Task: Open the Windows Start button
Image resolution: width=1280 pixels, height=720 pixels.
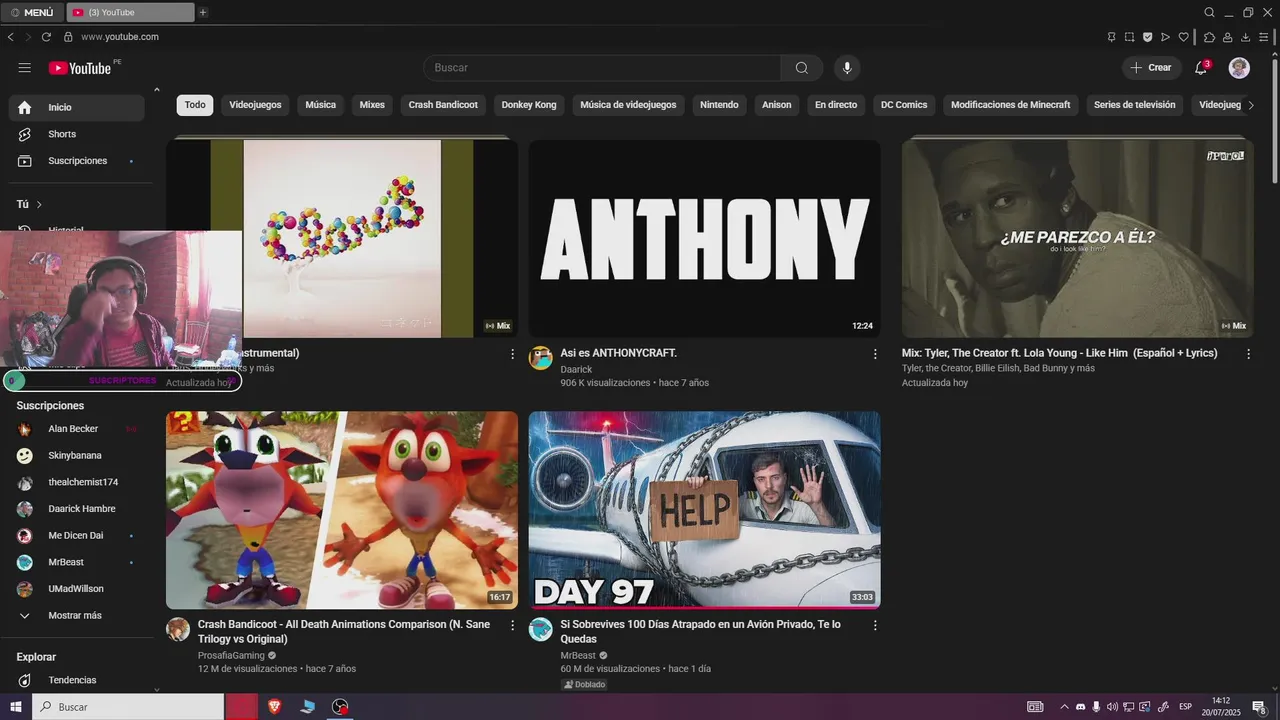Action: point(16,707)
